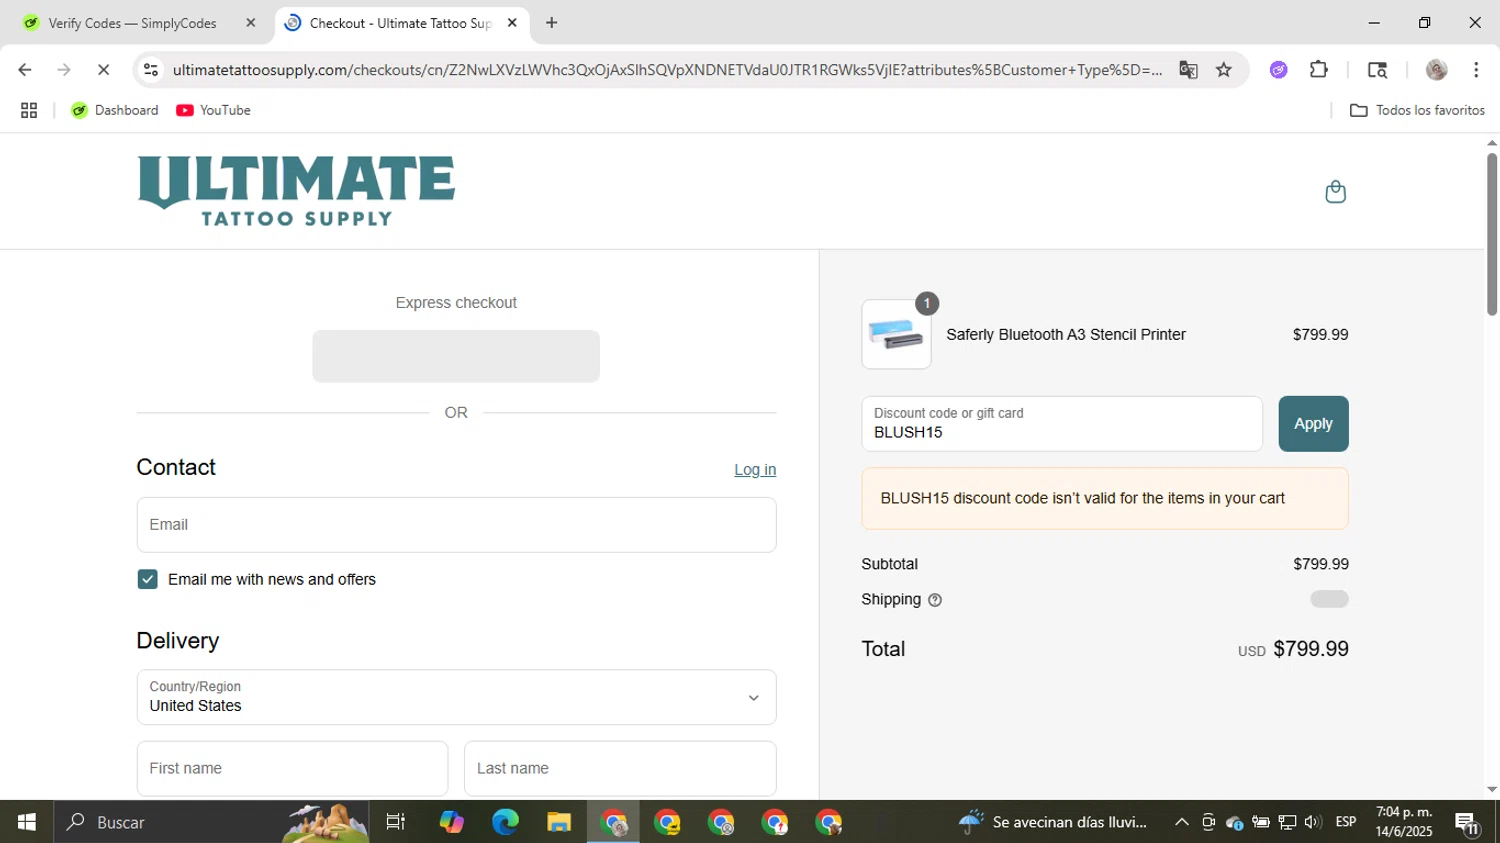Uncheck Email me with news and offers
This screenshot has width=1500, height=843.
pos(147,580)
